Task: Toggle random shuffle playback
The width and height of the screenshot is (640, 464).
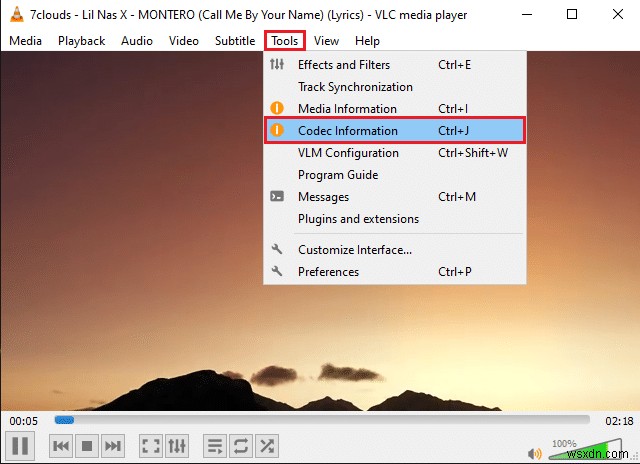Action: click(267, 446)
